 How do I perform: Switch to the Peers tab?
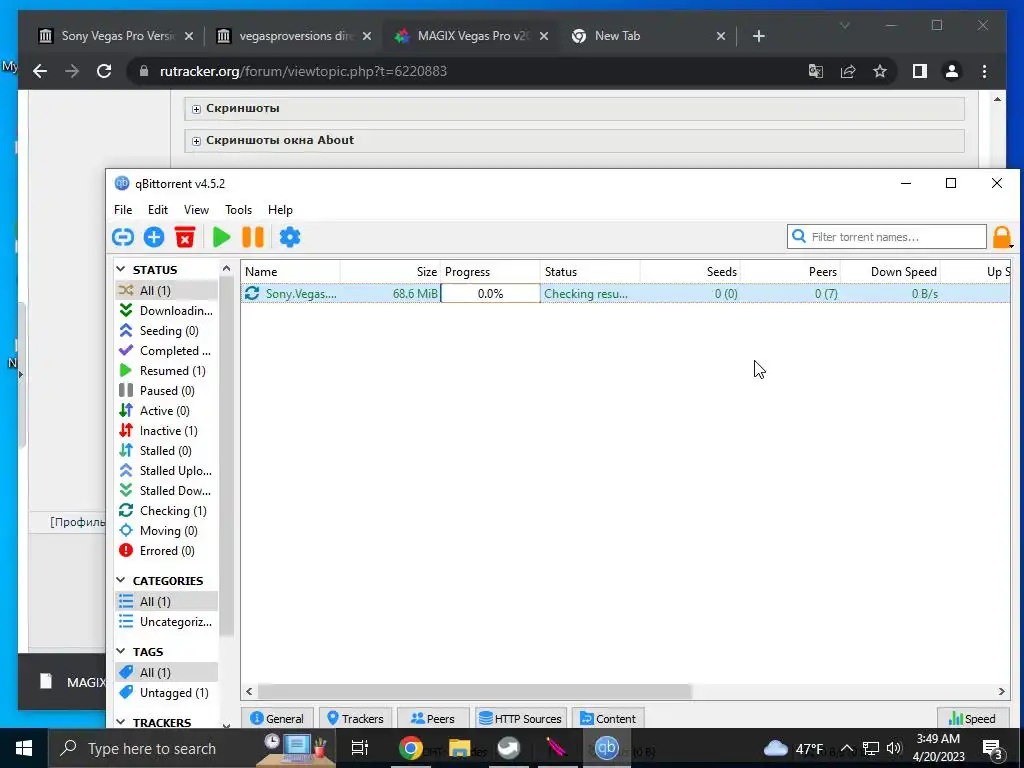coord(433,718)
